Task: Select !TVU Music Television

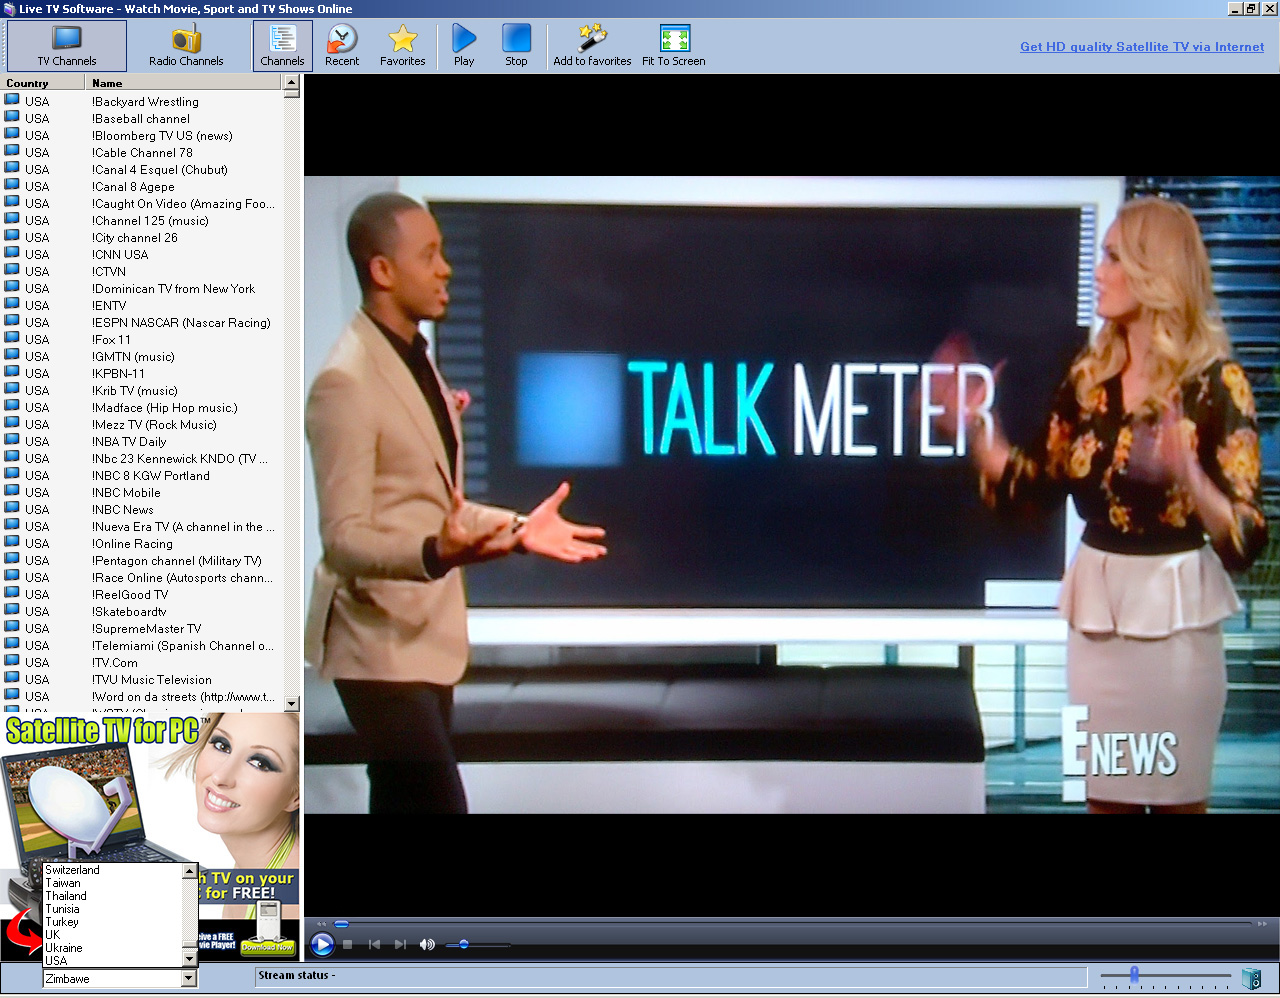Action: coord(152,680)
